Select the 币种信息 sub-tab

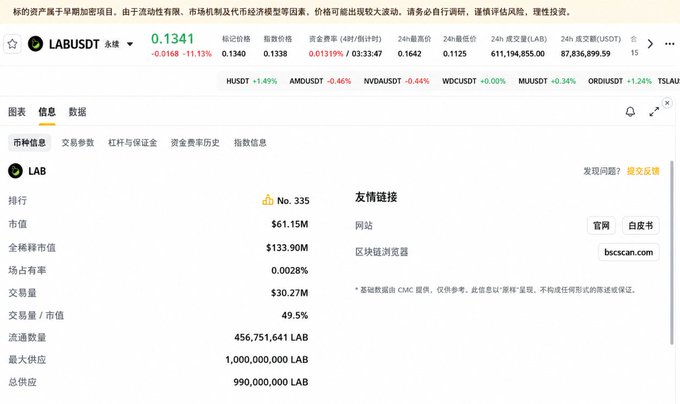tap(29, 143)
